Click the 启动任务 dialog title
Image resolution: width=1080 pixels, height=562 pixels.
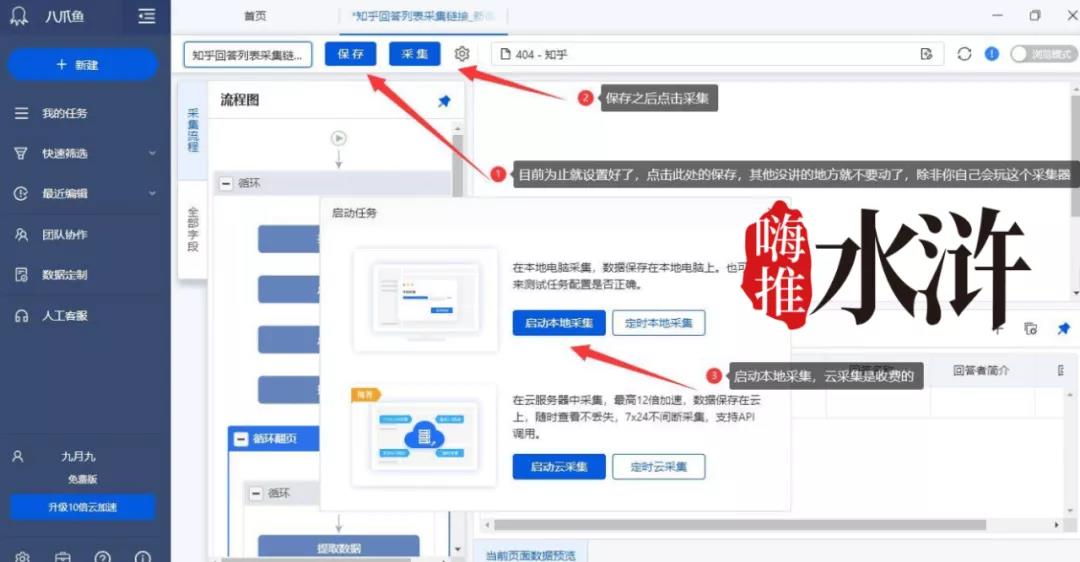pyautogui.click(x=355, y=213)
